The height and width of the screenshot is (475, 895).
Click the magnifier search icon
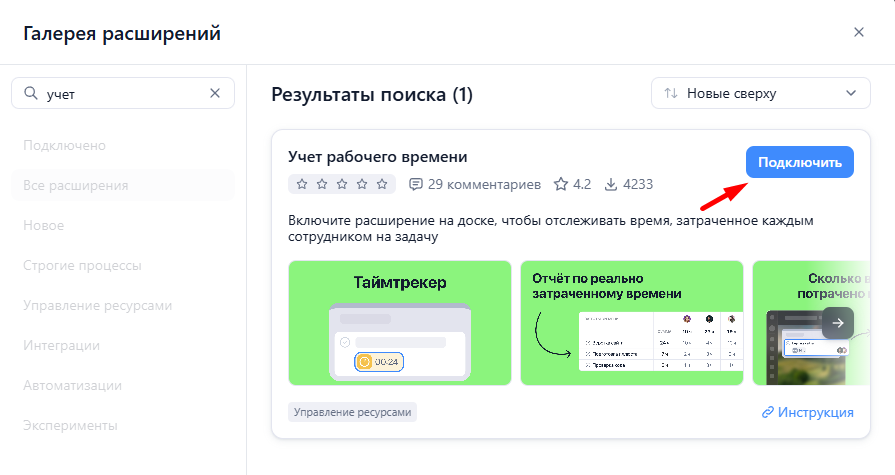(x=30, y=93)
